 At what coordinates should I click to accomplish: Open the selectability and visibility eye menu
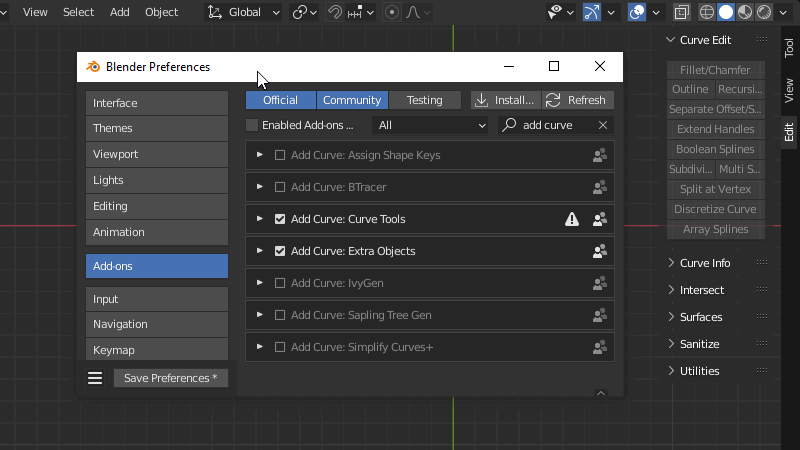[x=560, y=12]
